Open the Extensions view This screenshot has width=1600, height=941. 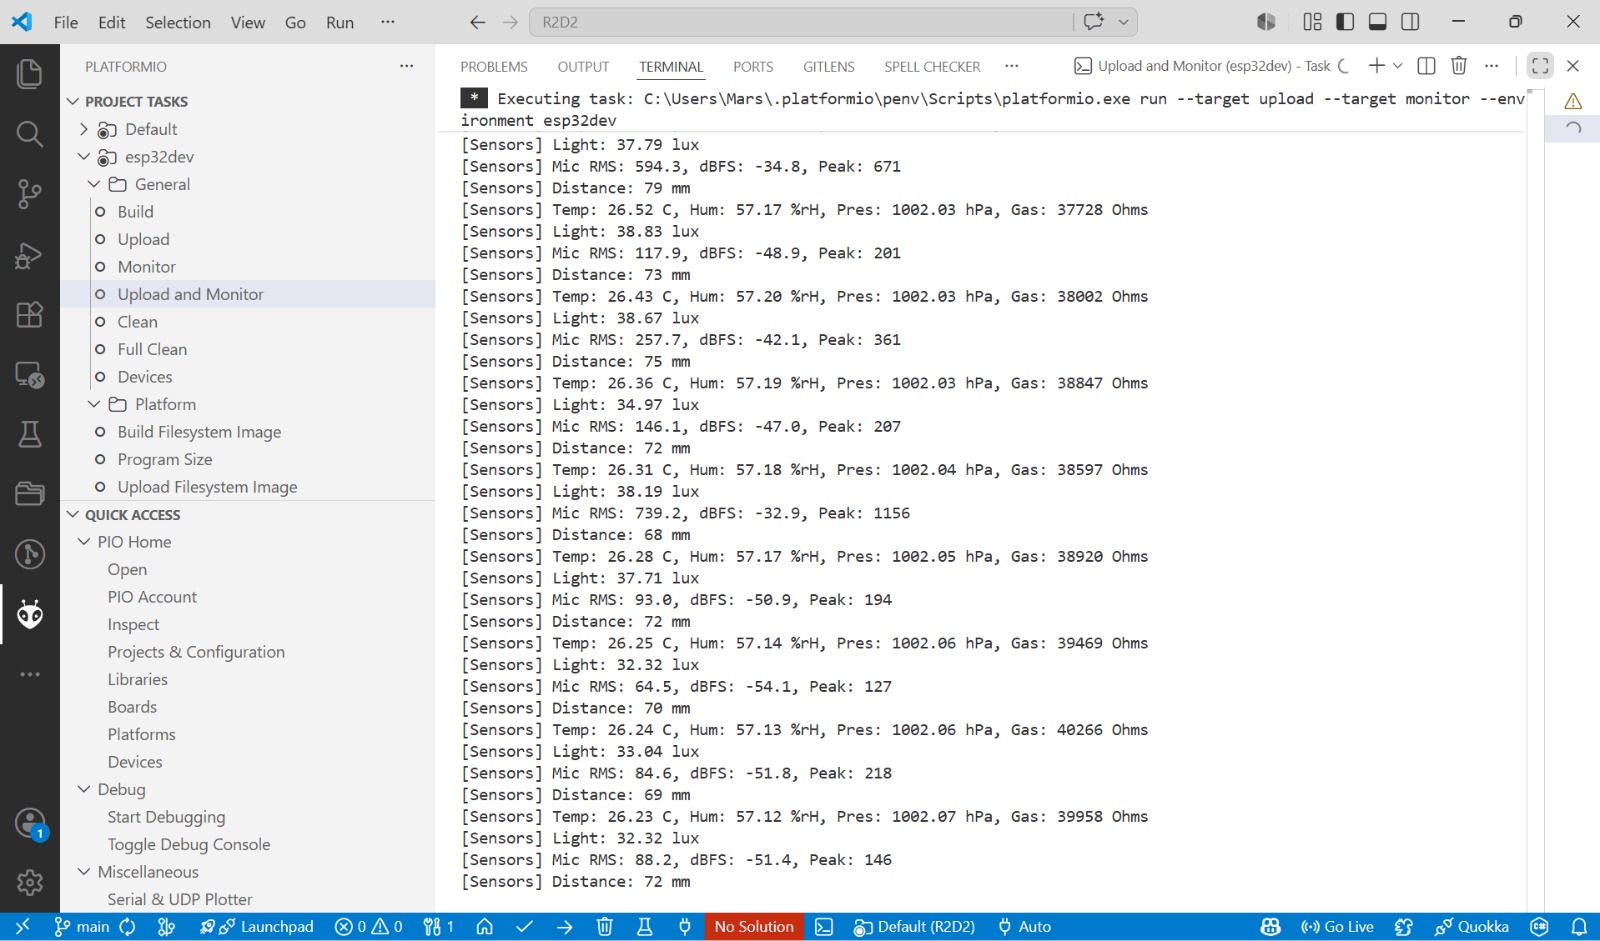(29, 314)
